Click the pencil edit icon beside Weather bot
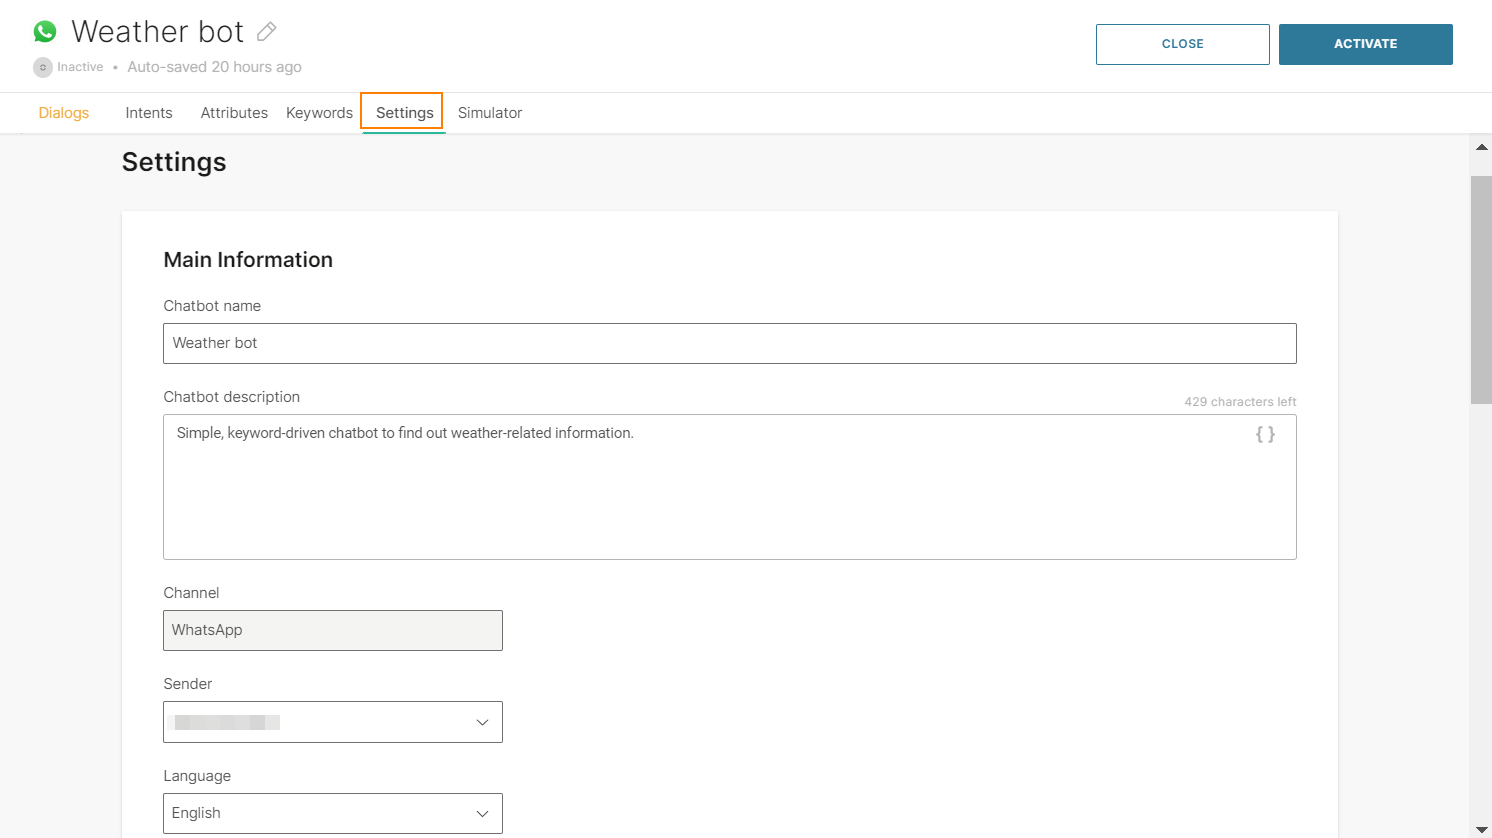 (x=266, y=32)
